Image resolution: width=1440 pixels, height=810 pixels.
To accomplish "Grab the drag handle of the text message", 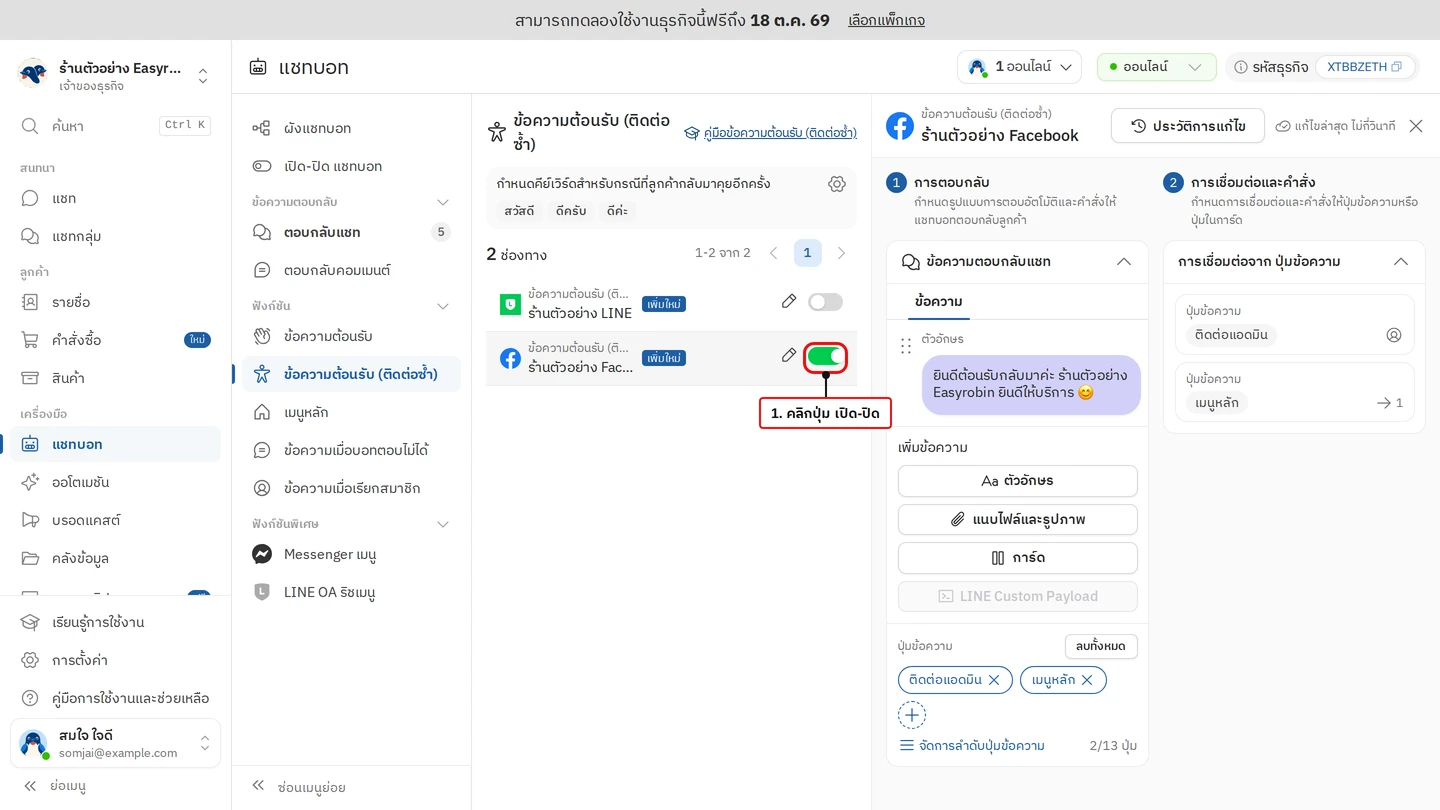I will pos(906,346).
